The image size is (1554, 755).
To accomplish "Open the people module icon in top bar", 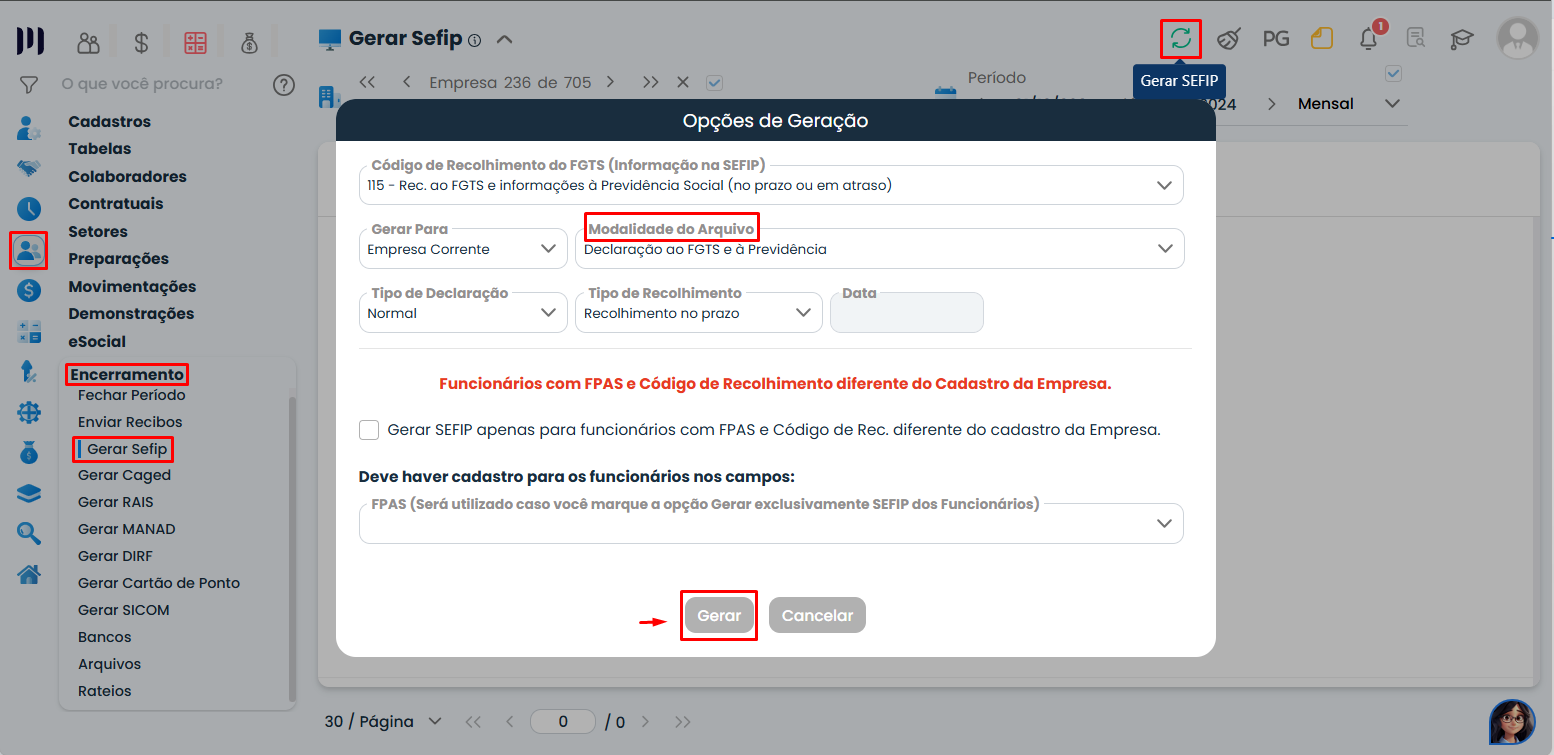I will tap(89, 42).
